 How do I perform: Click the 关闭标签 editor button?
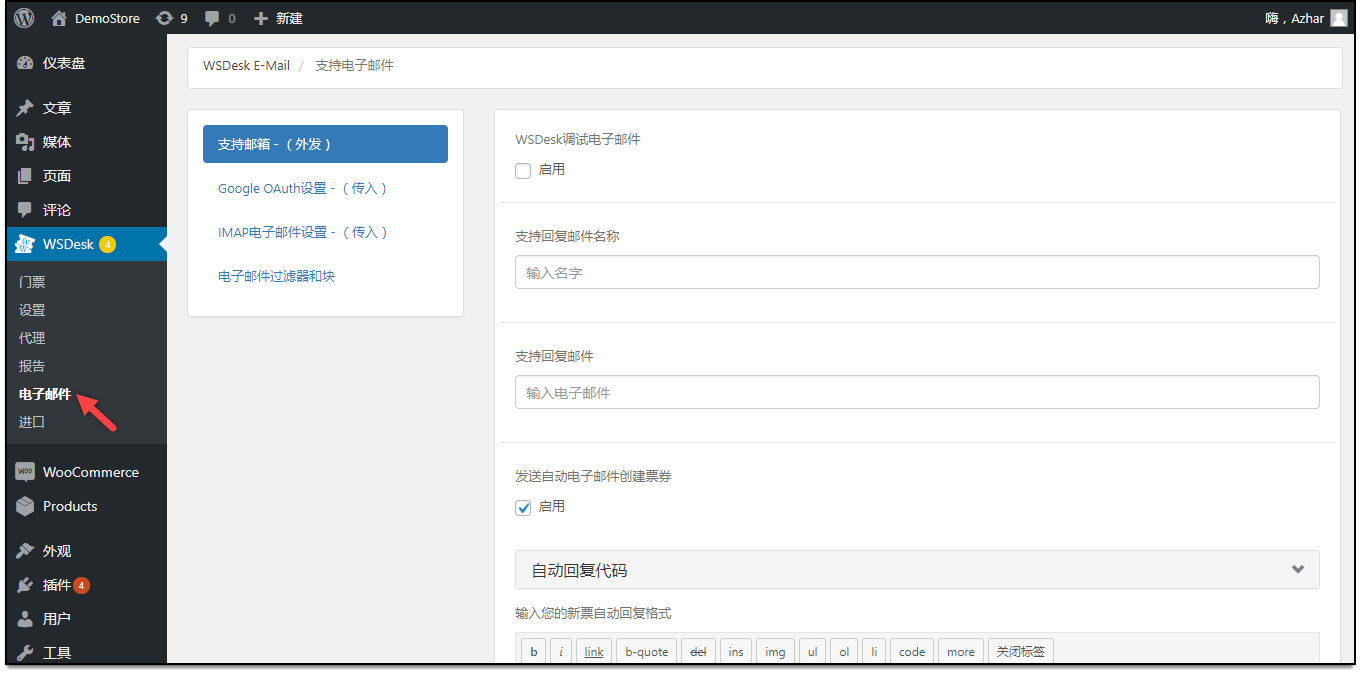tap(1021, 652)
